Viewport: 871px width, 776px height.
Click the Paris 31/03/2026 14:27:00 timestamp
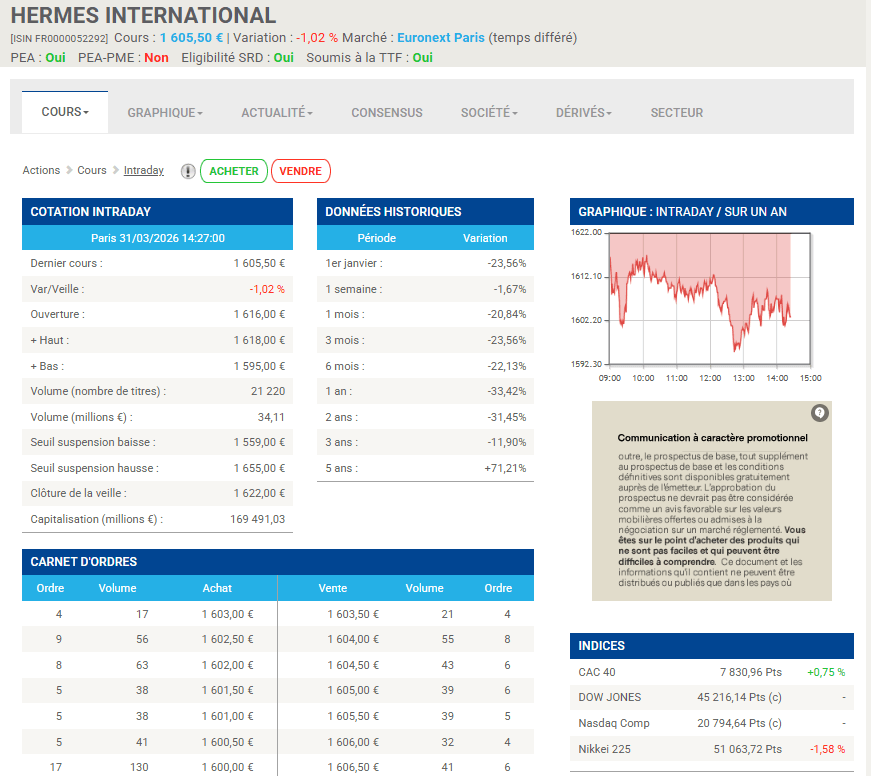tap(158, 238)
